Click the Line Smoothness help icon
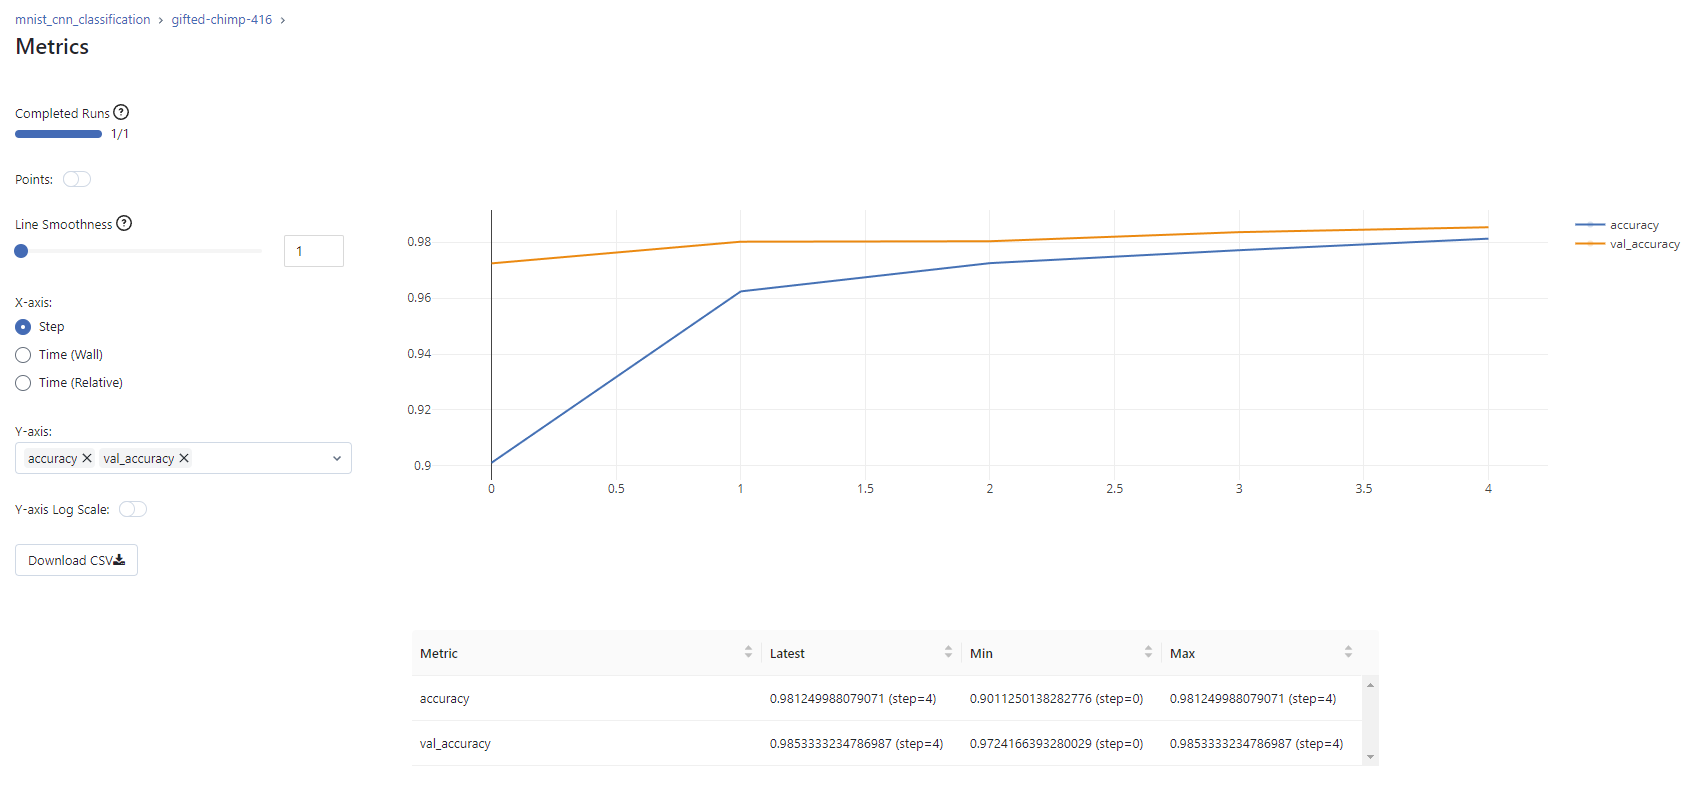This screenshot has height=794, width=1704. 124,224
